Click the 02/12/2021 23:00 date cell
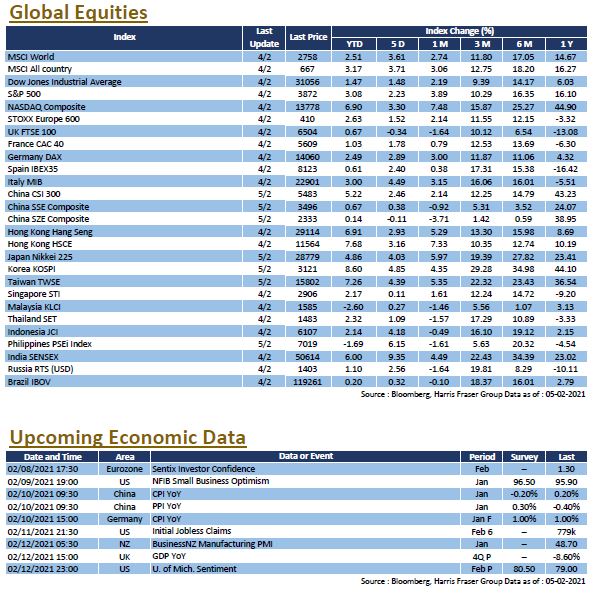Viewport: 593px width, 593px height. (43, 569)
